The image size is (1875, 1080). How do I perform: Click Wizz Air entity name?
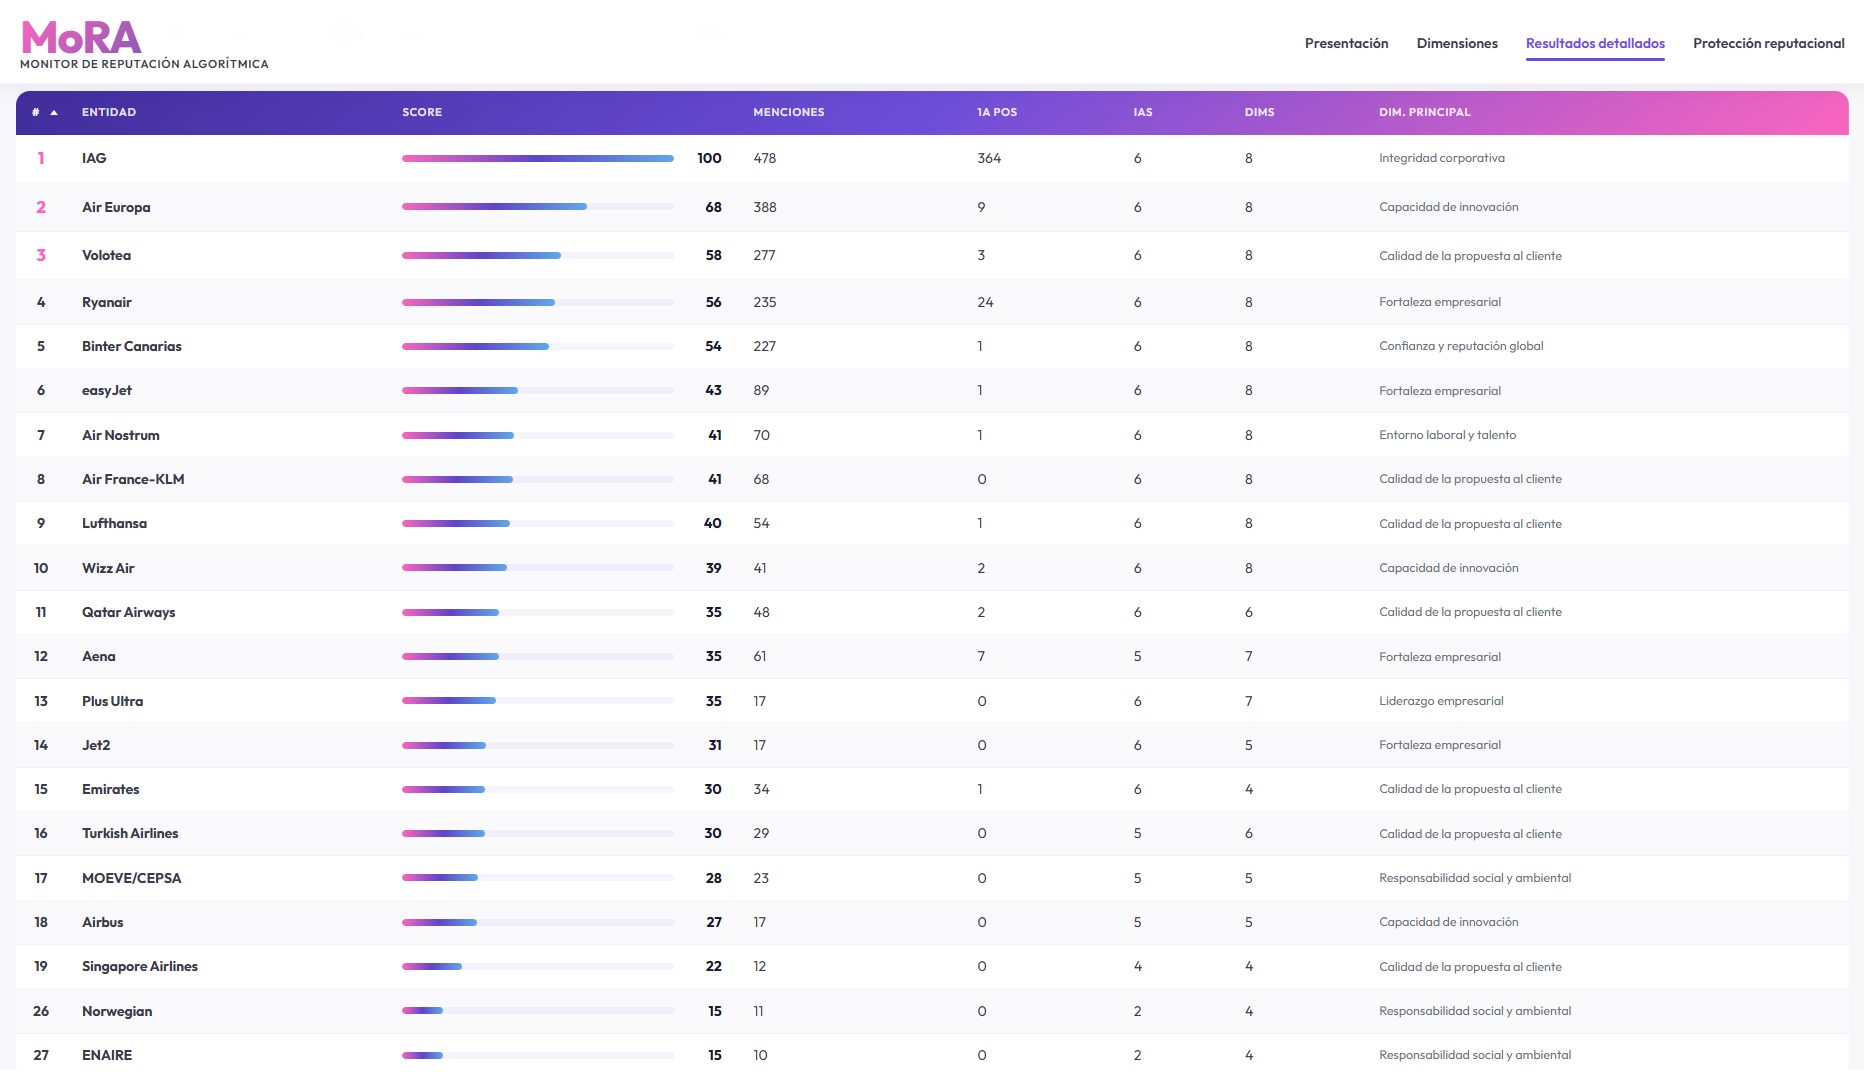tap(108, 569)
